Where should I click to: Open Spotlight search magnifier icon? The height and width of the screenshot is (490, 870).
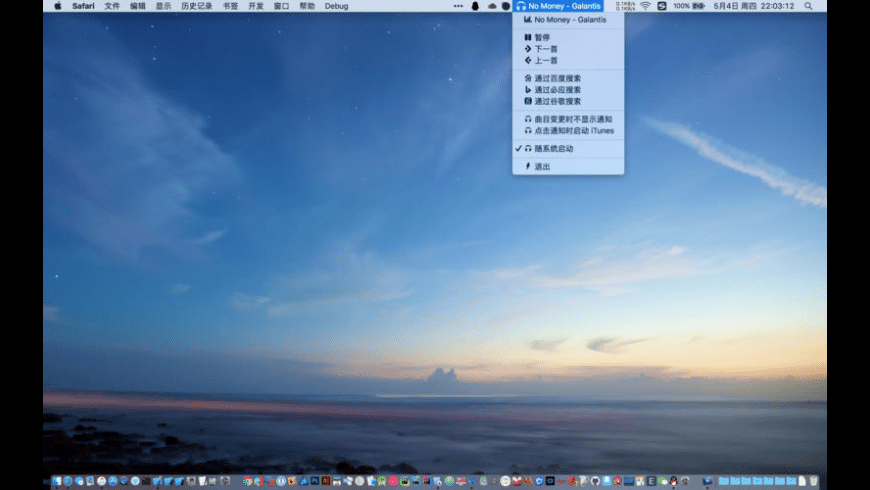pos(808,6)
